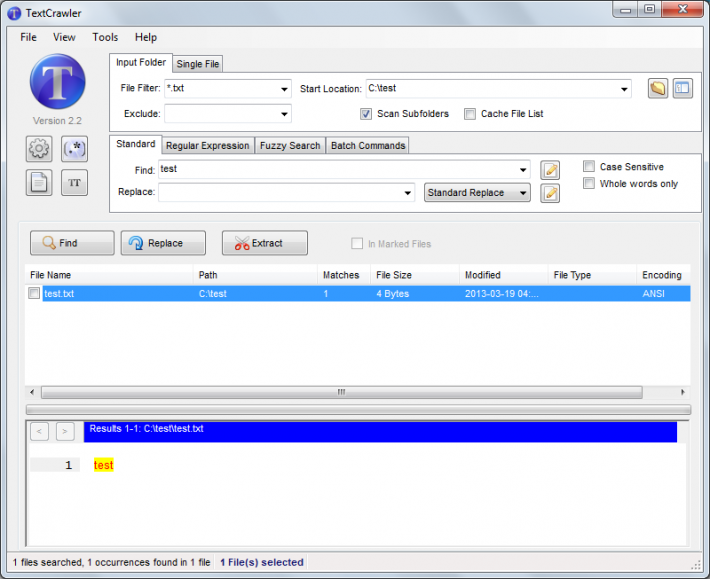Expand the Replace history dropdown arrow
This screenshot has width=710, height=579.
[408, 193]
